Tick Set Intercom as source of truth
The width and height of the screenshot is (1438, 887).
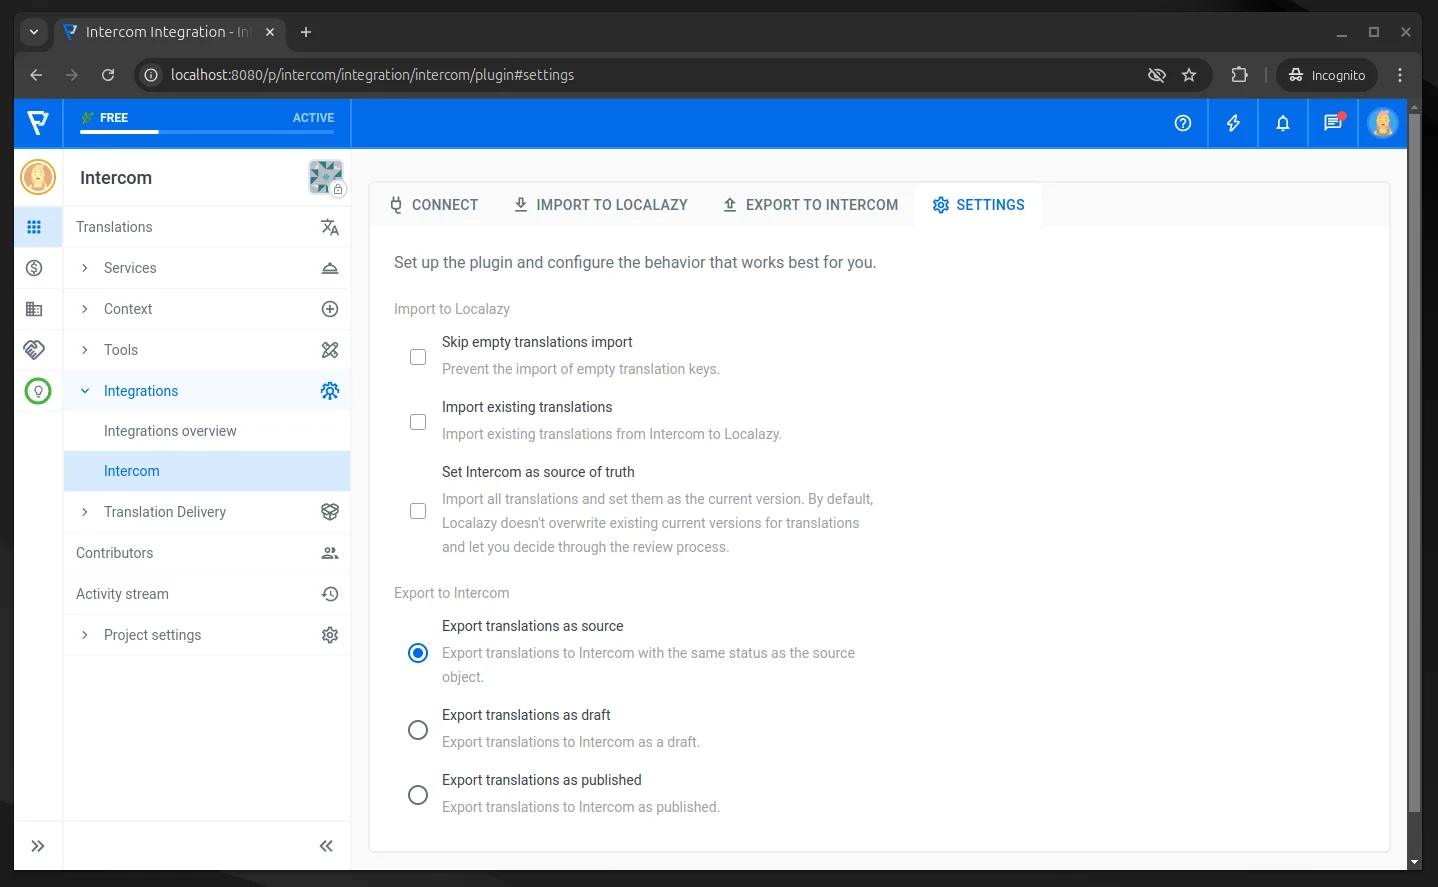pos(418,511)
